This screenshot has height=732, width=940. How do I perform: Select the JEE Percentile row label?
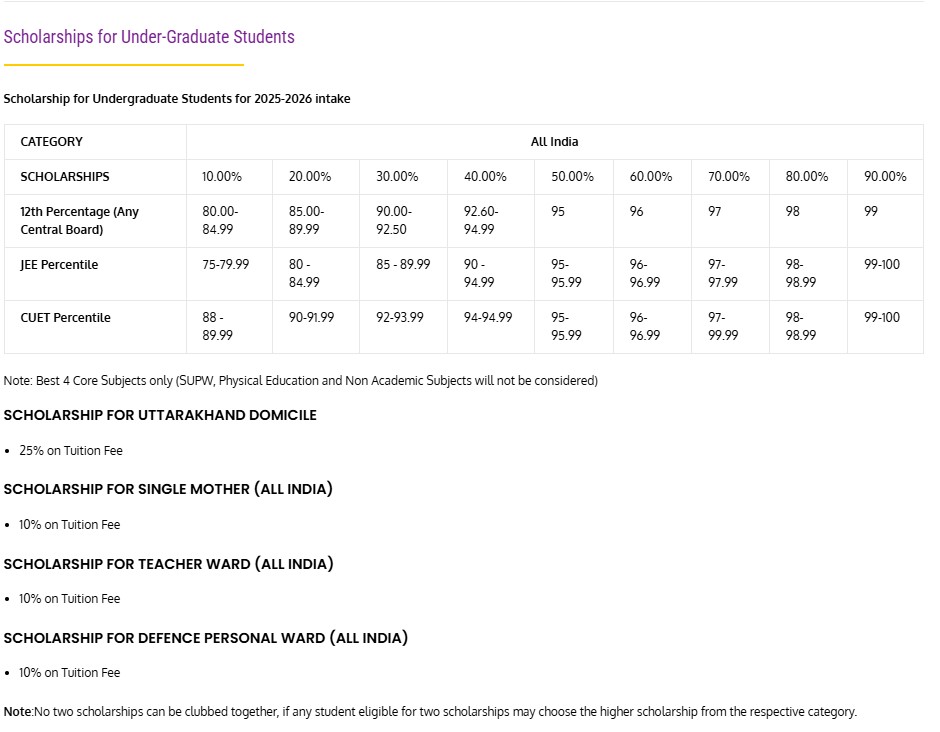(95, 274)
